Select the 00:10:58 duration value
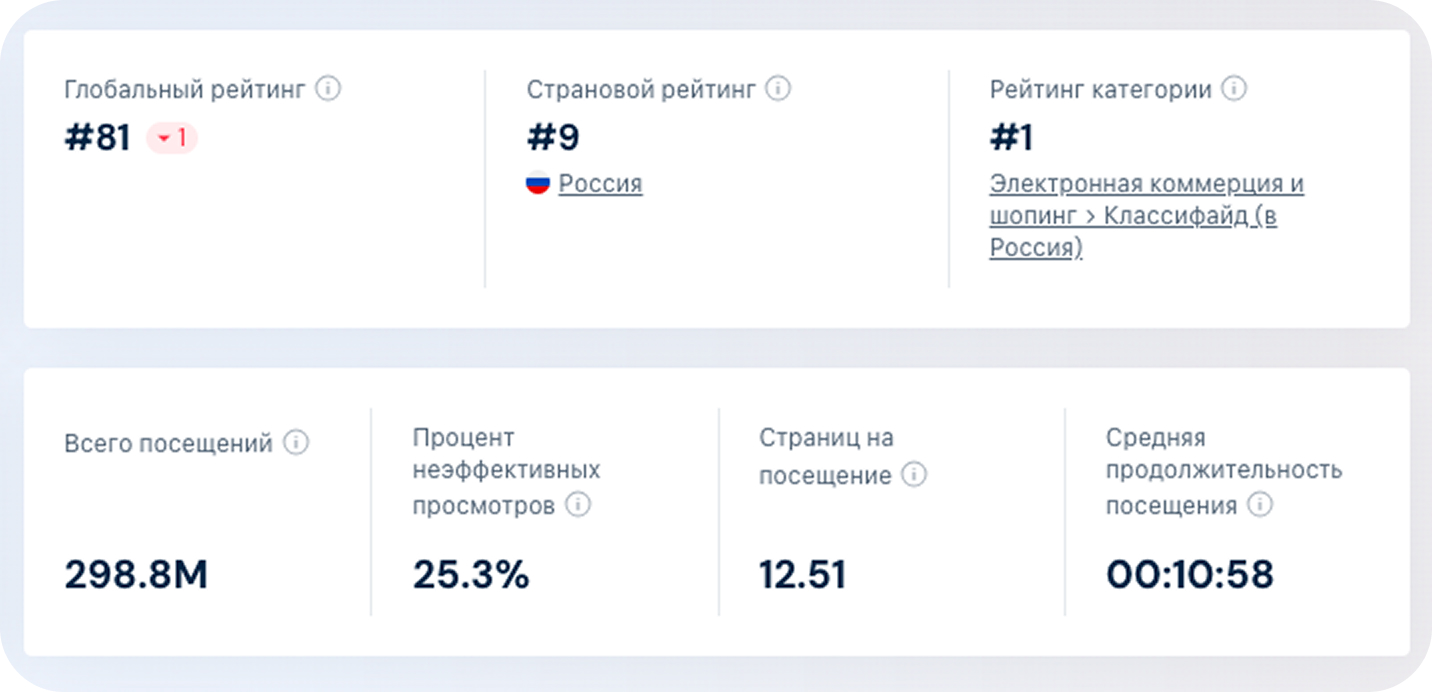This screenshot has height=692, width=1432. pyautogui.click(x=1190, y=575)
